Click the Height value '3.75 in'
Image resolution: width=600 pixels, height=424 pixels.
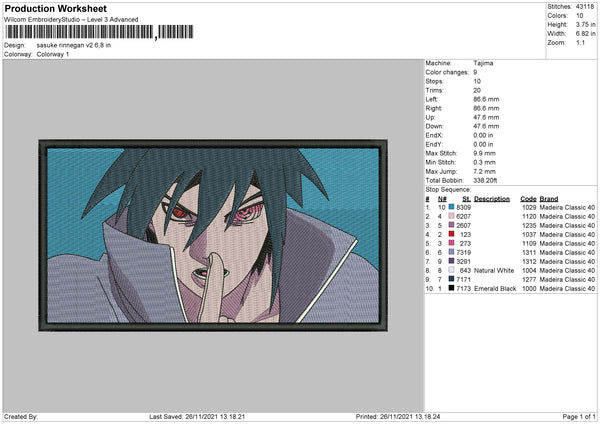(585, 24)
